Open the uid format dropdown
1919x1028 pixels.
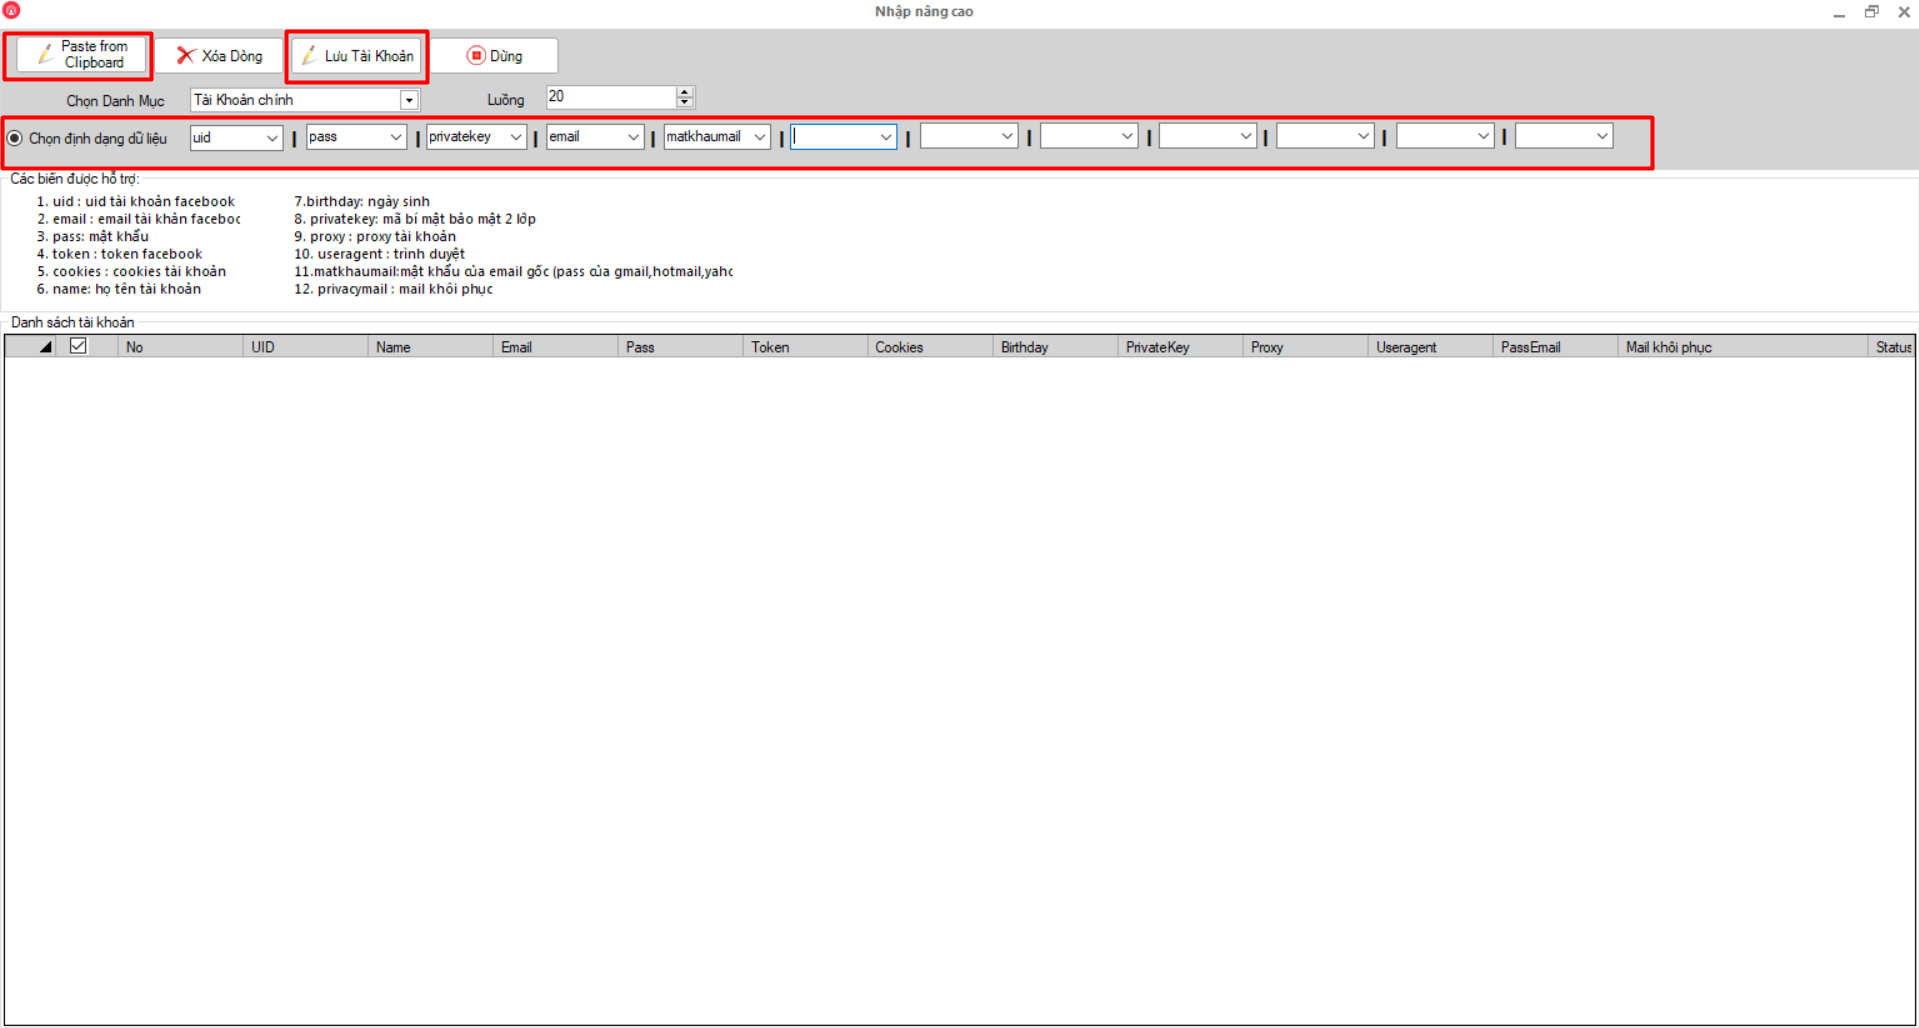272,137
